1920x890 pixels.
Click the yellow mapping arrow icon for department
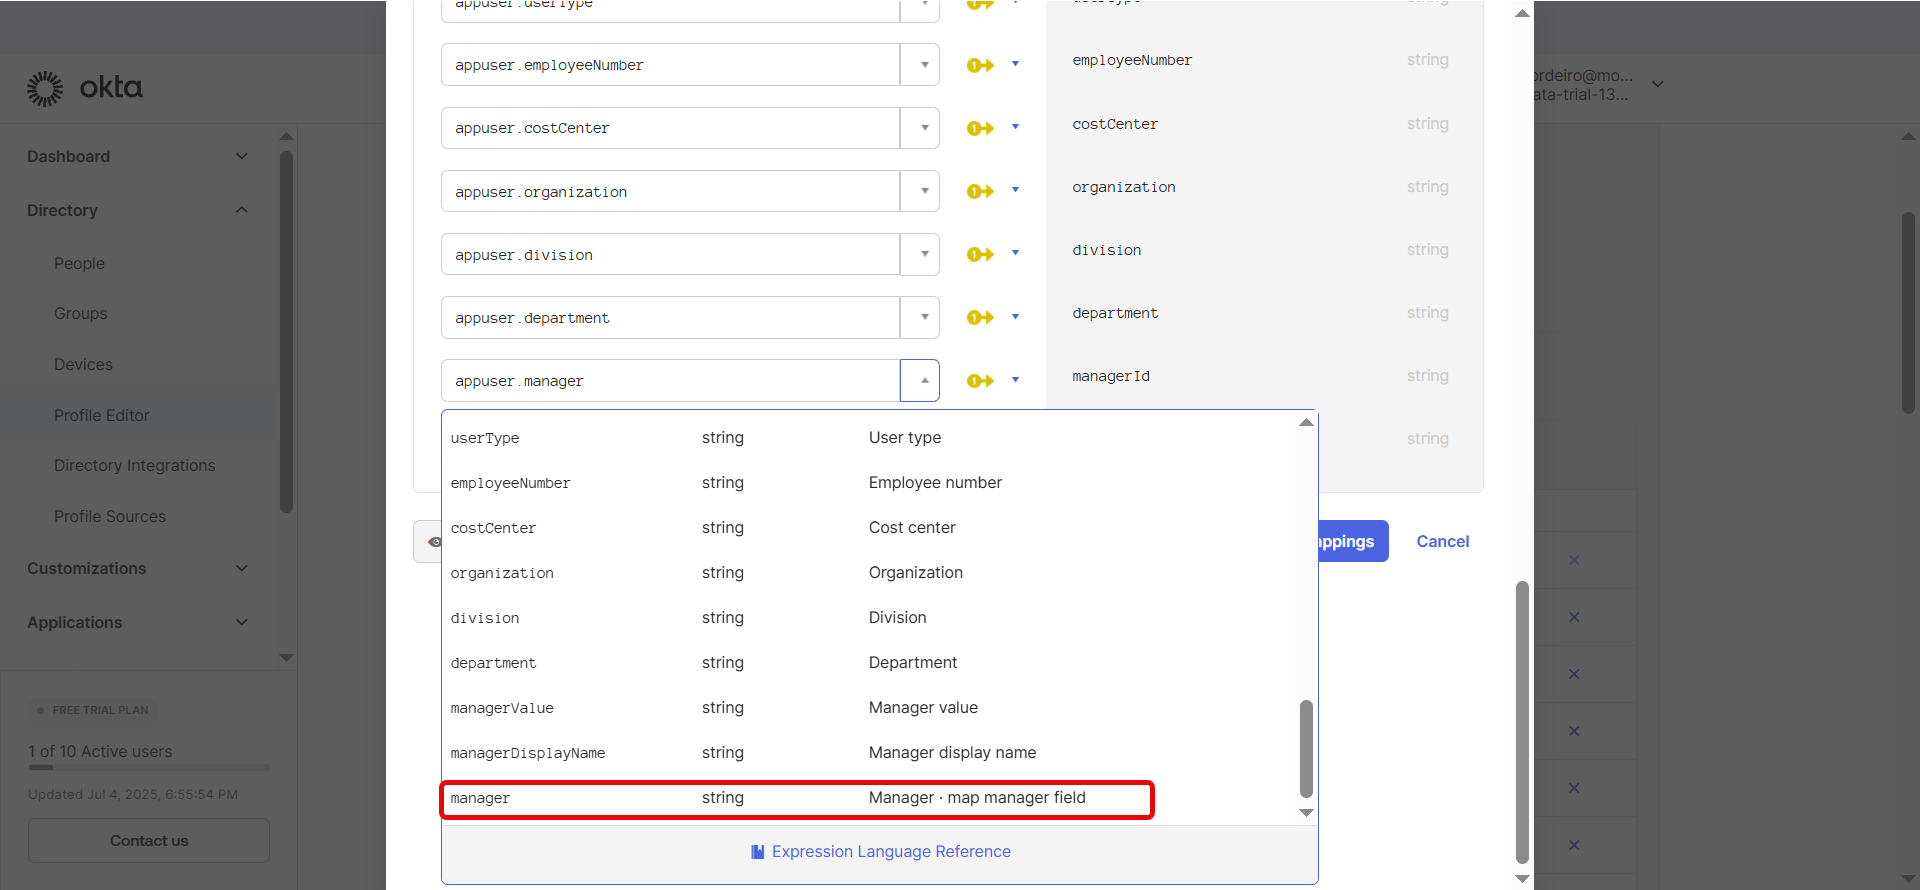(980, 317)
